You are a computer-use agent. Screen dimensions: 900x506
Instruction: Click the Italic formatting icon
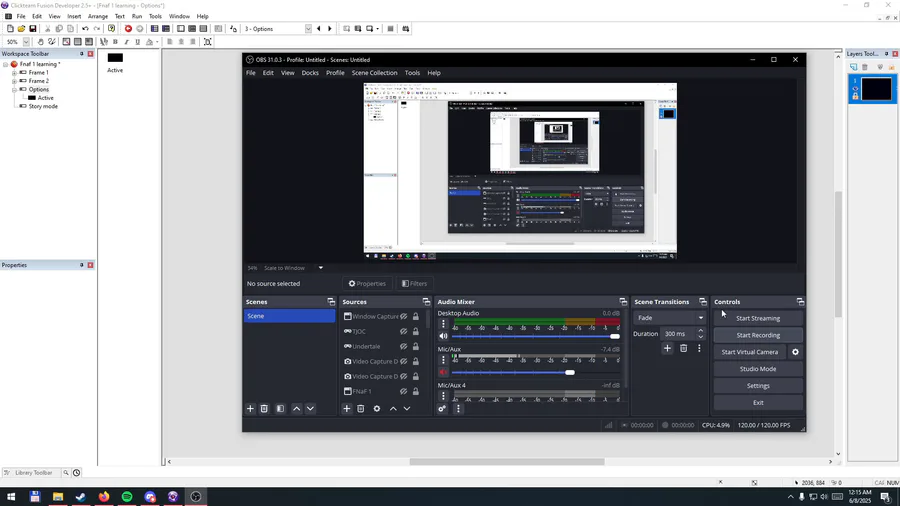click(126, 42)
